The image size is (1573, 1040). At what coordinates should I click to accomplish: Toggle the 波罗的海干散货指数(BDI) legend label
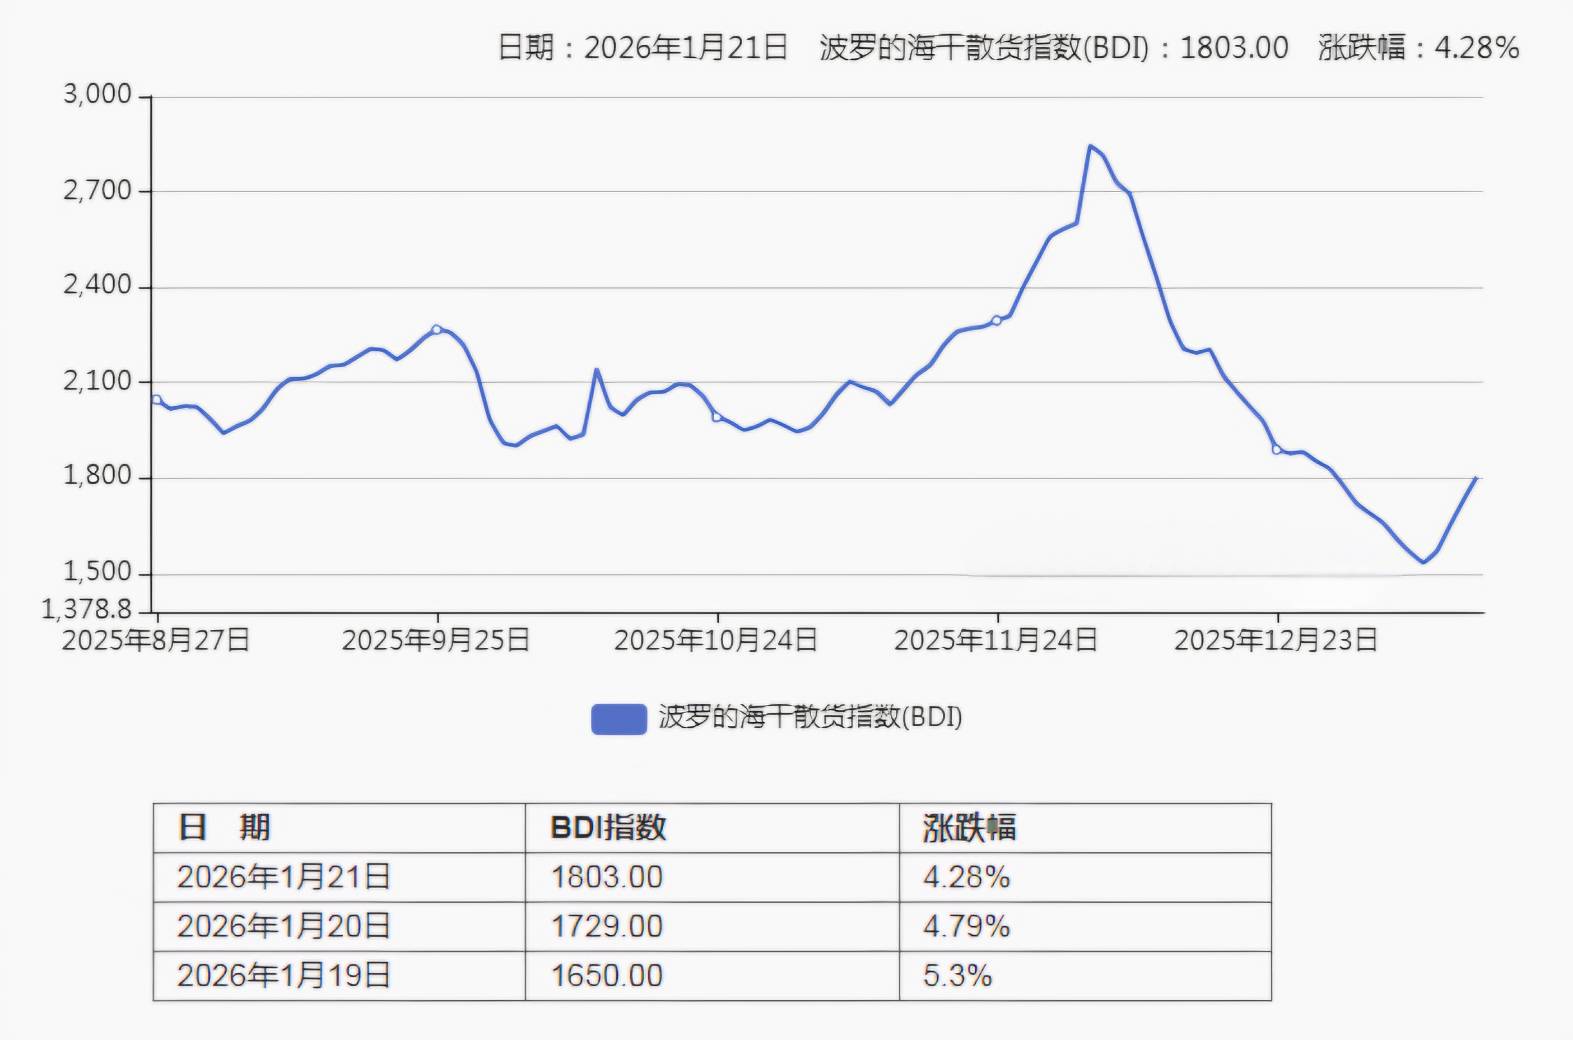[x=809, y=717]
